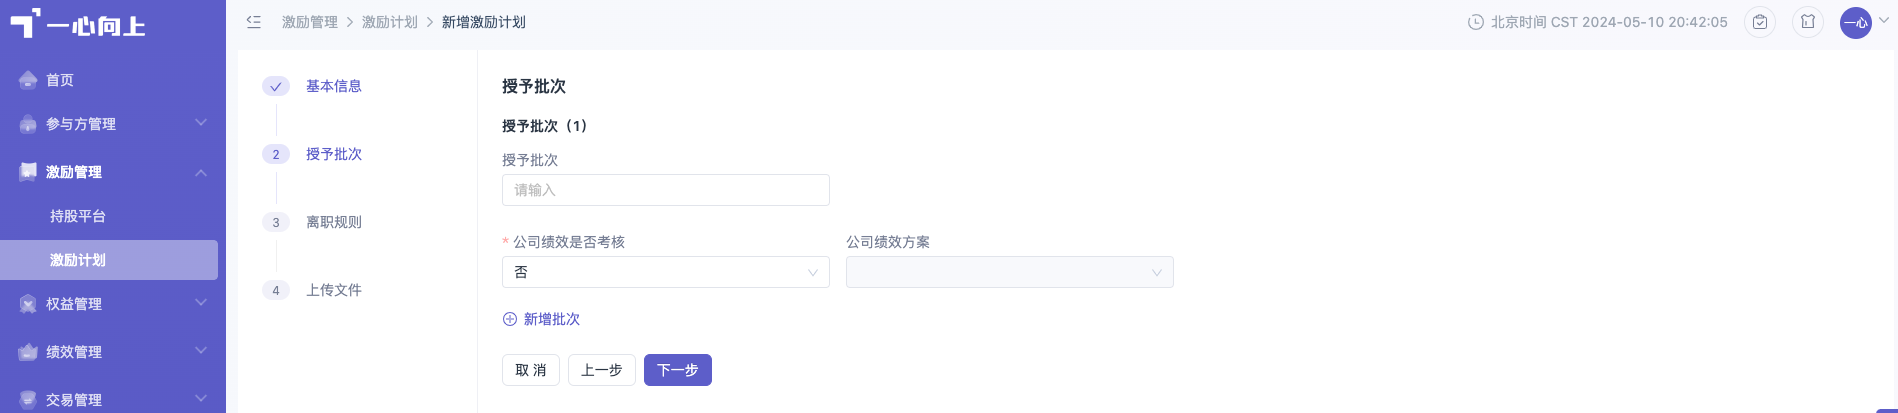Click the 授予批次 text input field

[666, 190]
